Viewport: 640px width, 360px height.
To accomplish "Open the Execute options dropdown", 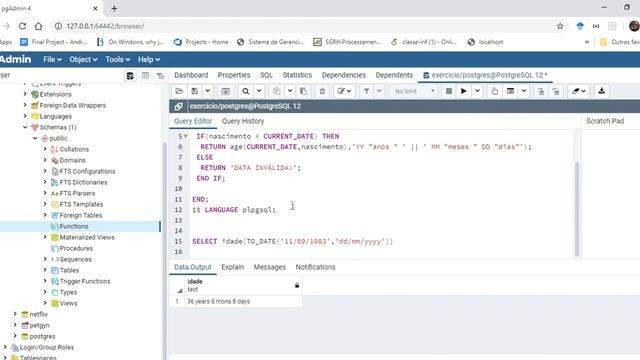I will click(477, 91).
